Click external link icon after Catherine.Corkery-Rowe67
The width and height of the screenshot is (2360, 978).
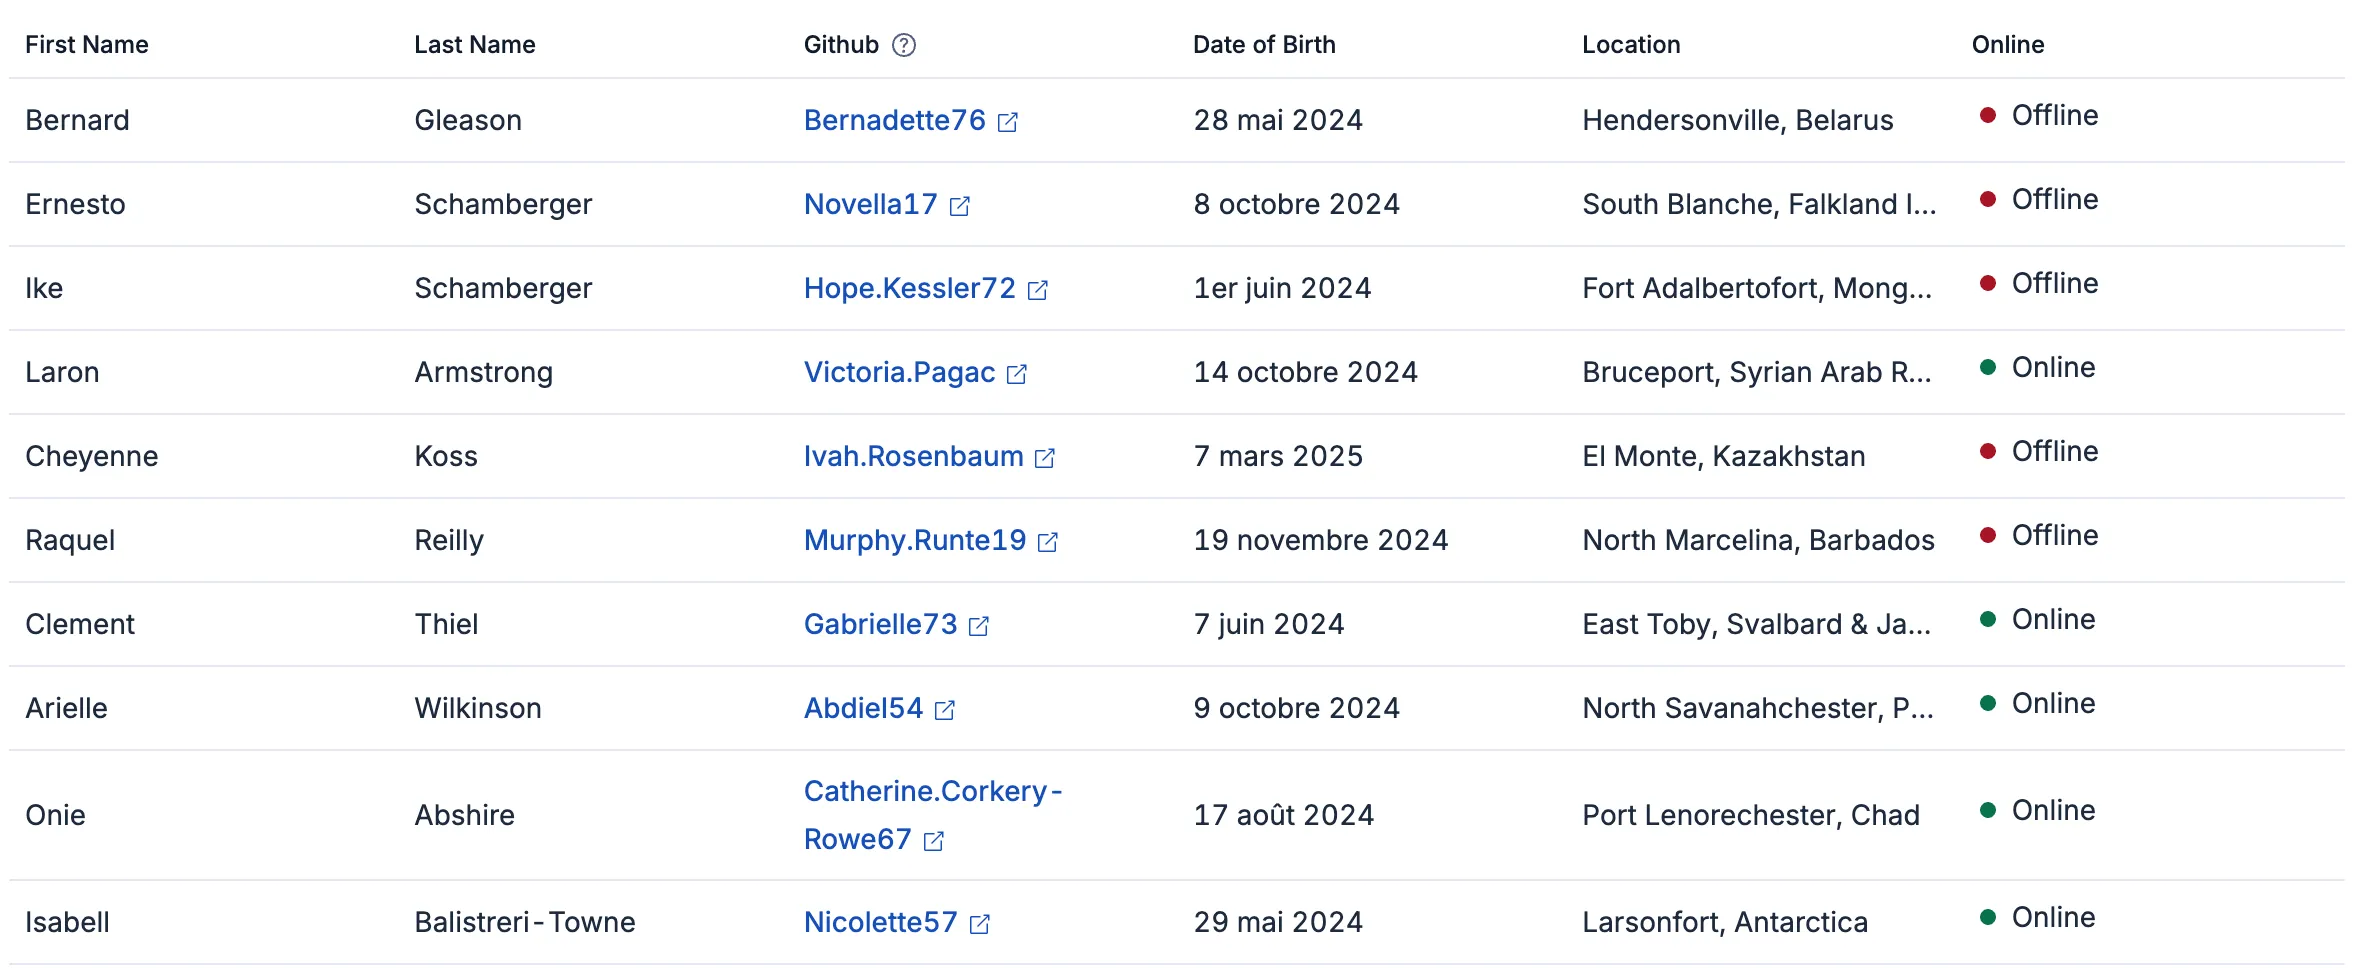click(933, 841)
